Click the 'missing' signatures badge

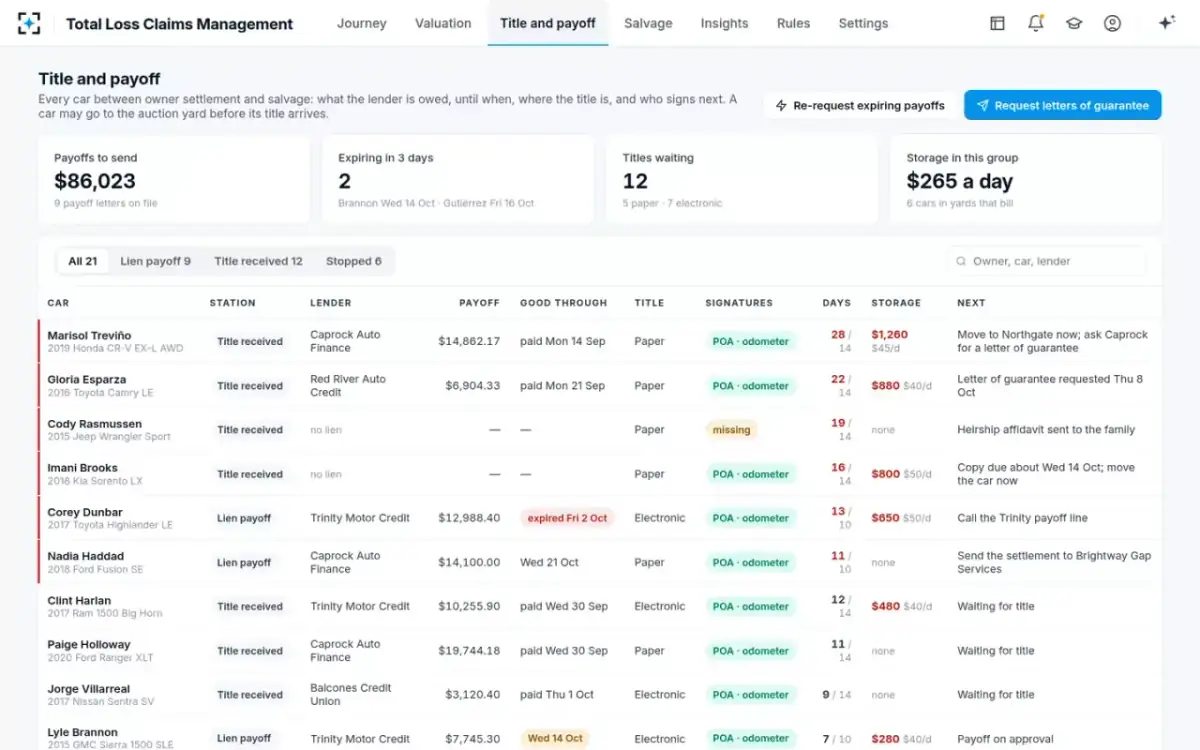[x=731, y=430]
